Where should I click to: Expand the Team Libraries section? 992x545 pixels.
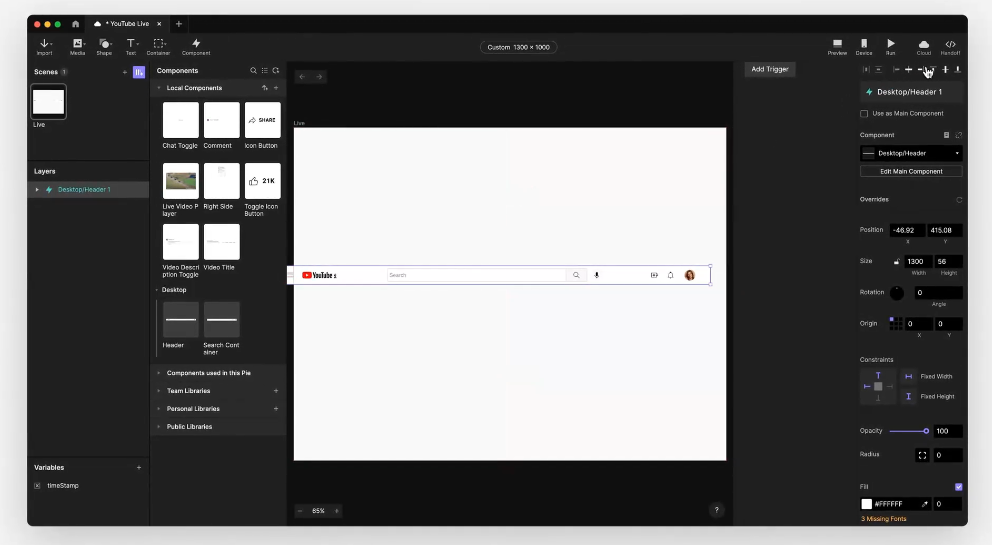pyautogui.click(x=158, y=391)
